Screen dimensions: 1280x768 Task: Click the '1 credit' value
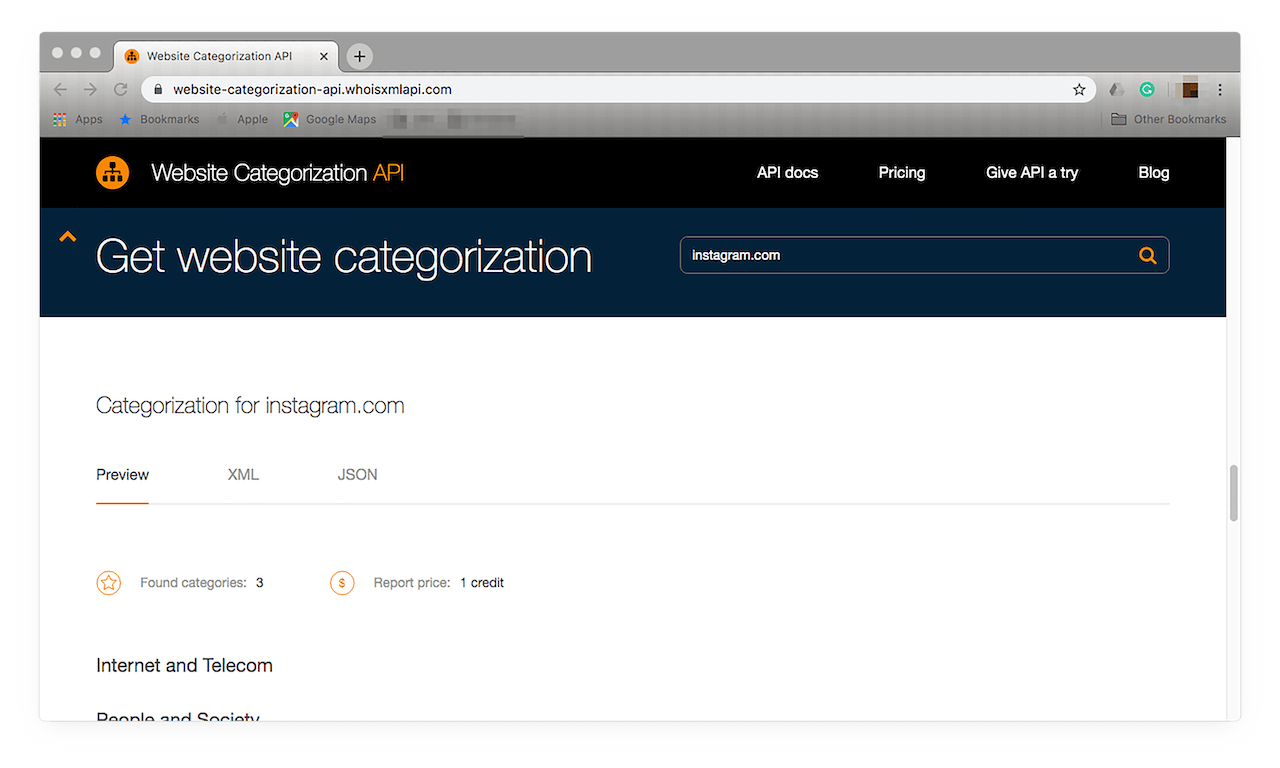(x=482, y=583)
